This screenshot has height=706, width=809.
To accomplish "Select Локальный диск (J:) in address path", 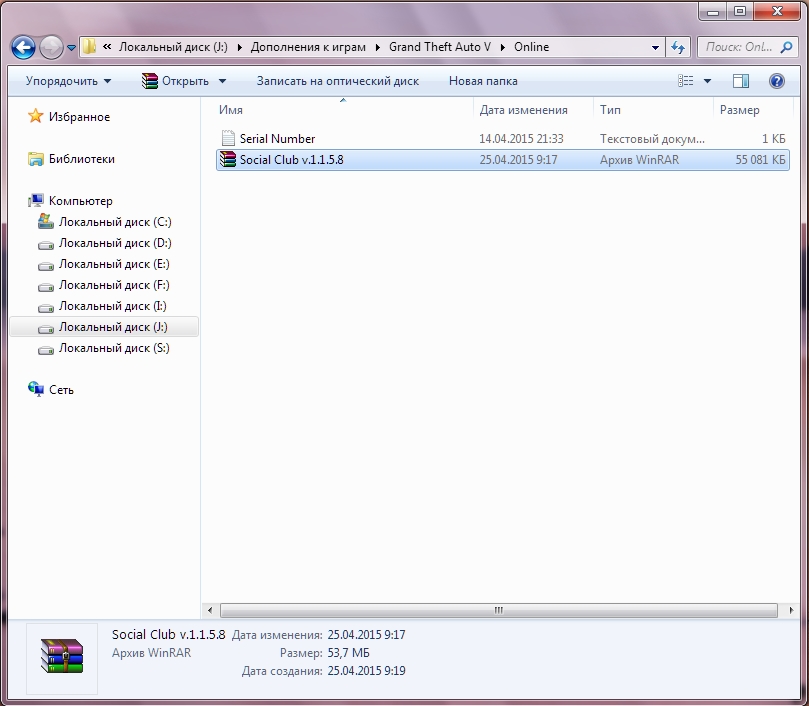I will [173, 47].
